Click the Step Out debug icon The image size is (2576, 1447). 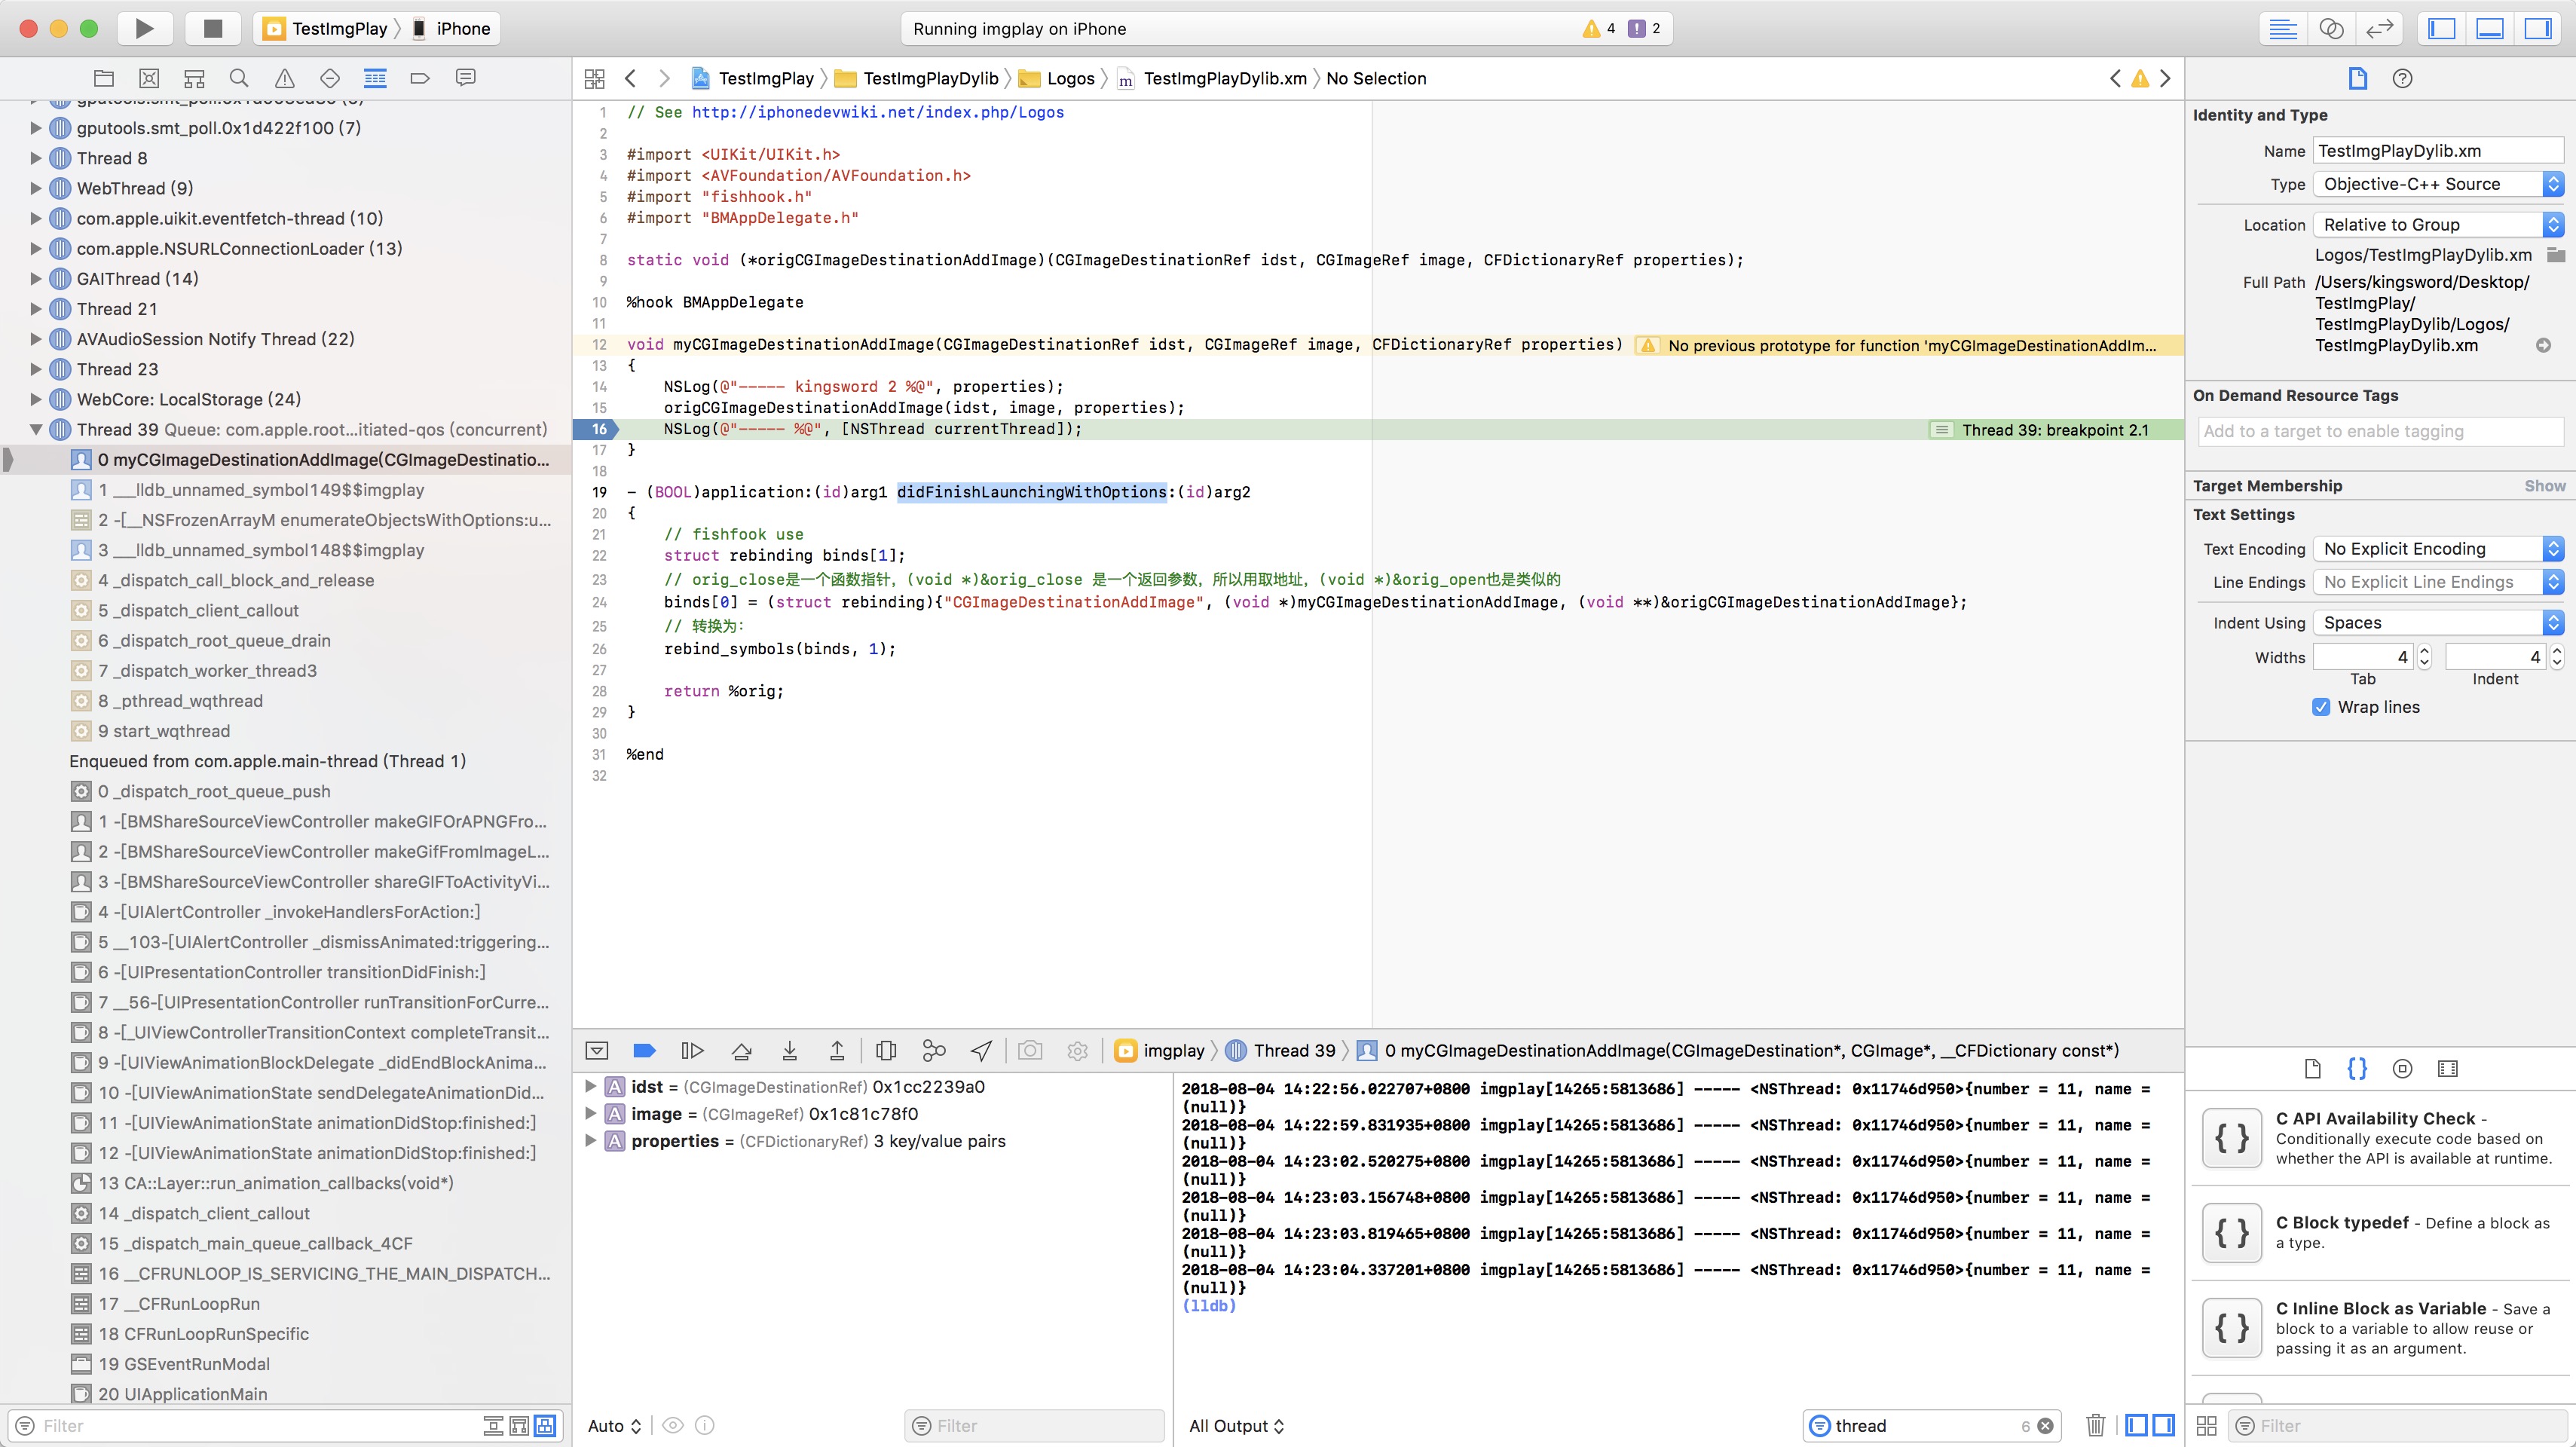point(837,1050)
